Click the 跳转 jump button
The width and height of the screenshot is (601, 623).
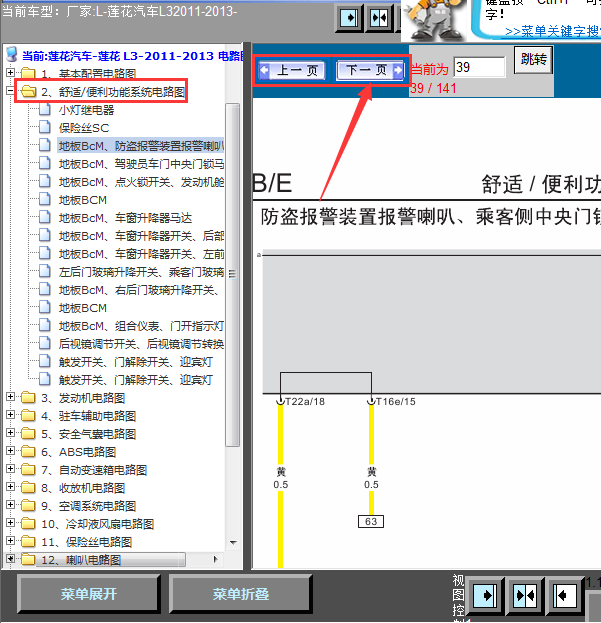coord(533,60)
